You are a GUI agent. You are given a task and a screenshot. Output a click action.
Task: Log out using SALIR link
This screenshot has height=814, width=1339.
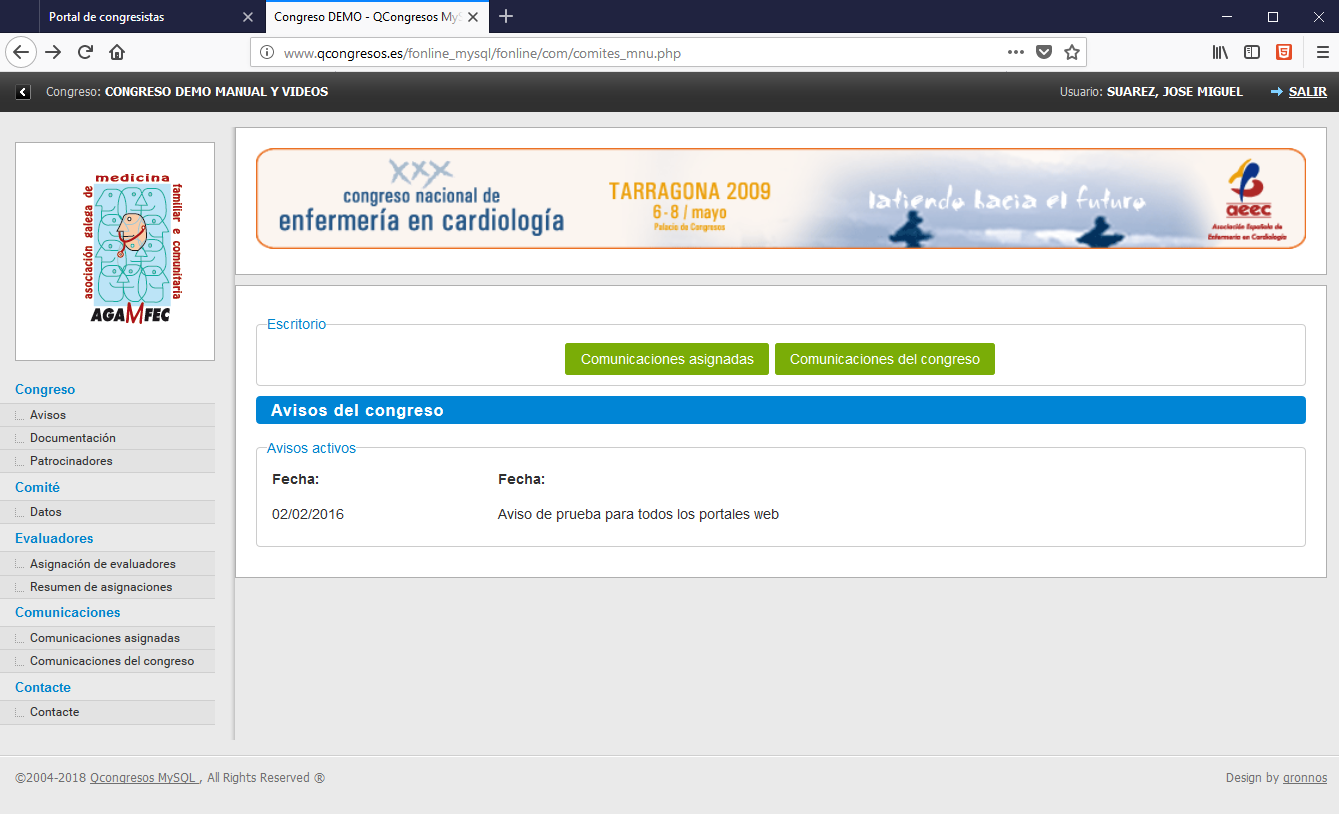click(1307, 92)
